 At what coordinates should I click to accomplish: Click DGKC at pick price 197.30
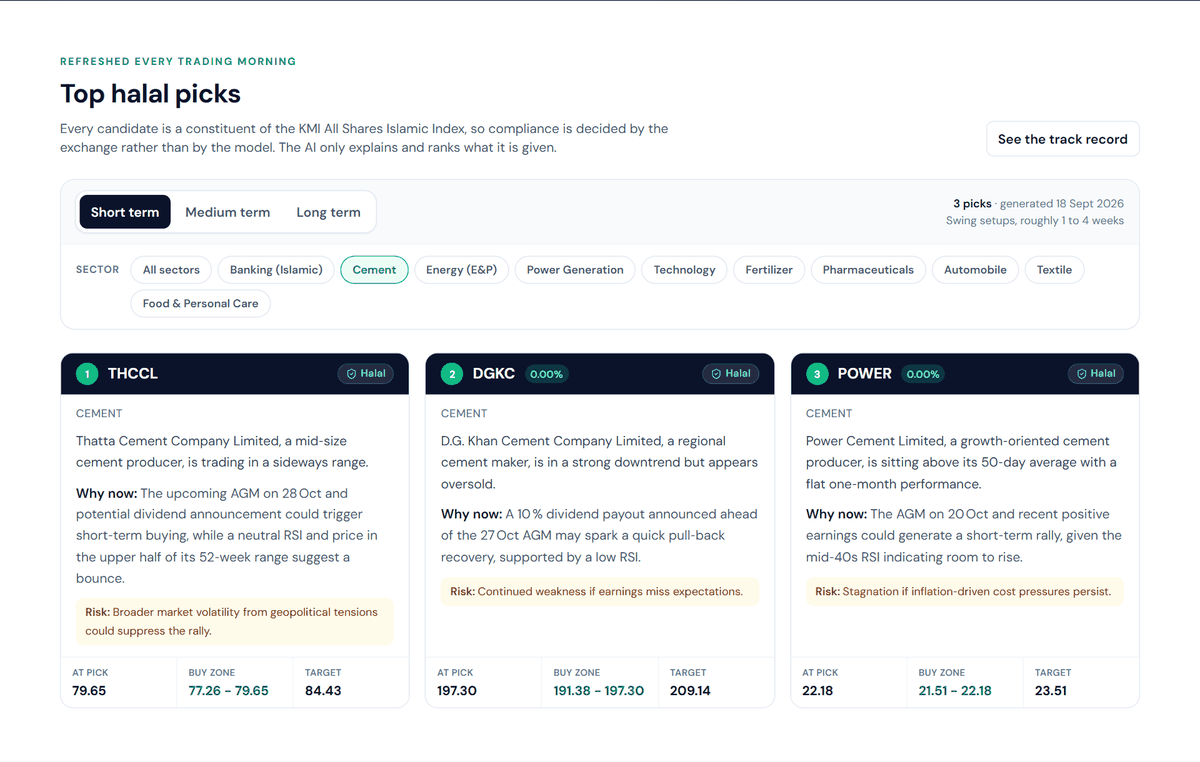[457, 691]
